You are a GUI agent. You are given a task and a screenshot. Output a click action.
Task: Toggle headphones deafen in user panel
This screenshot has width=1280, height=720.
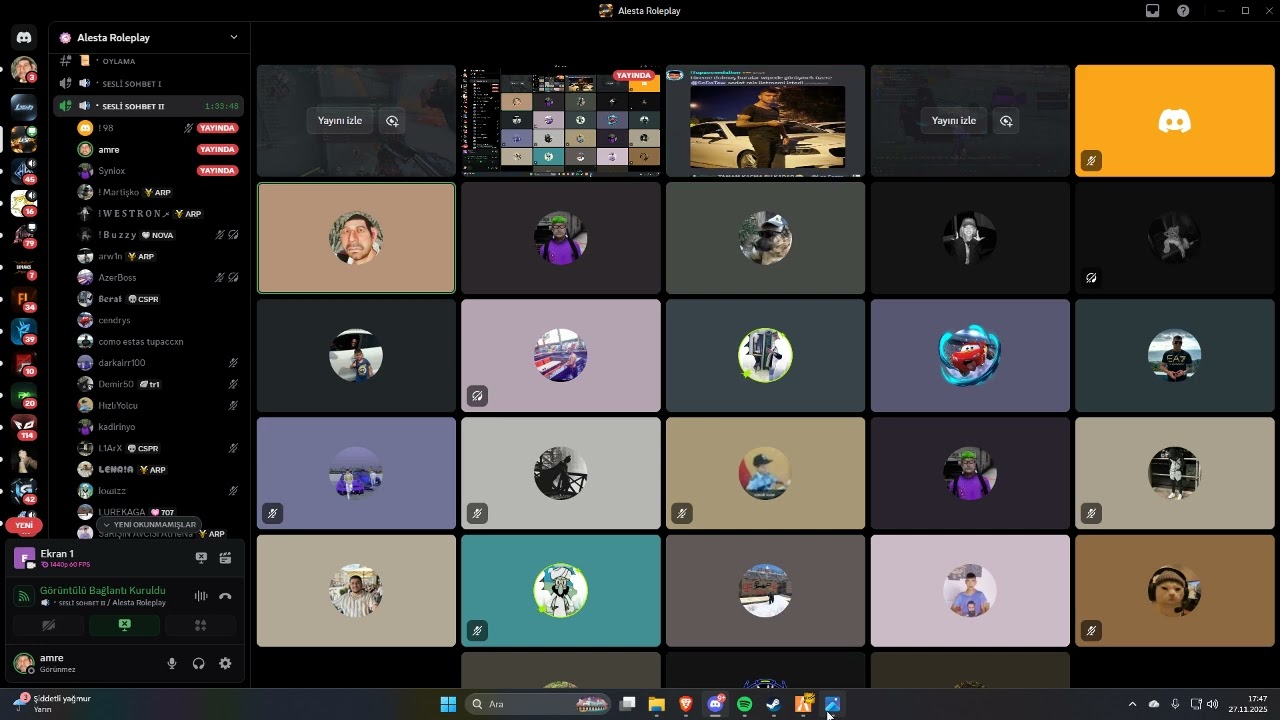tap(199, 663)
